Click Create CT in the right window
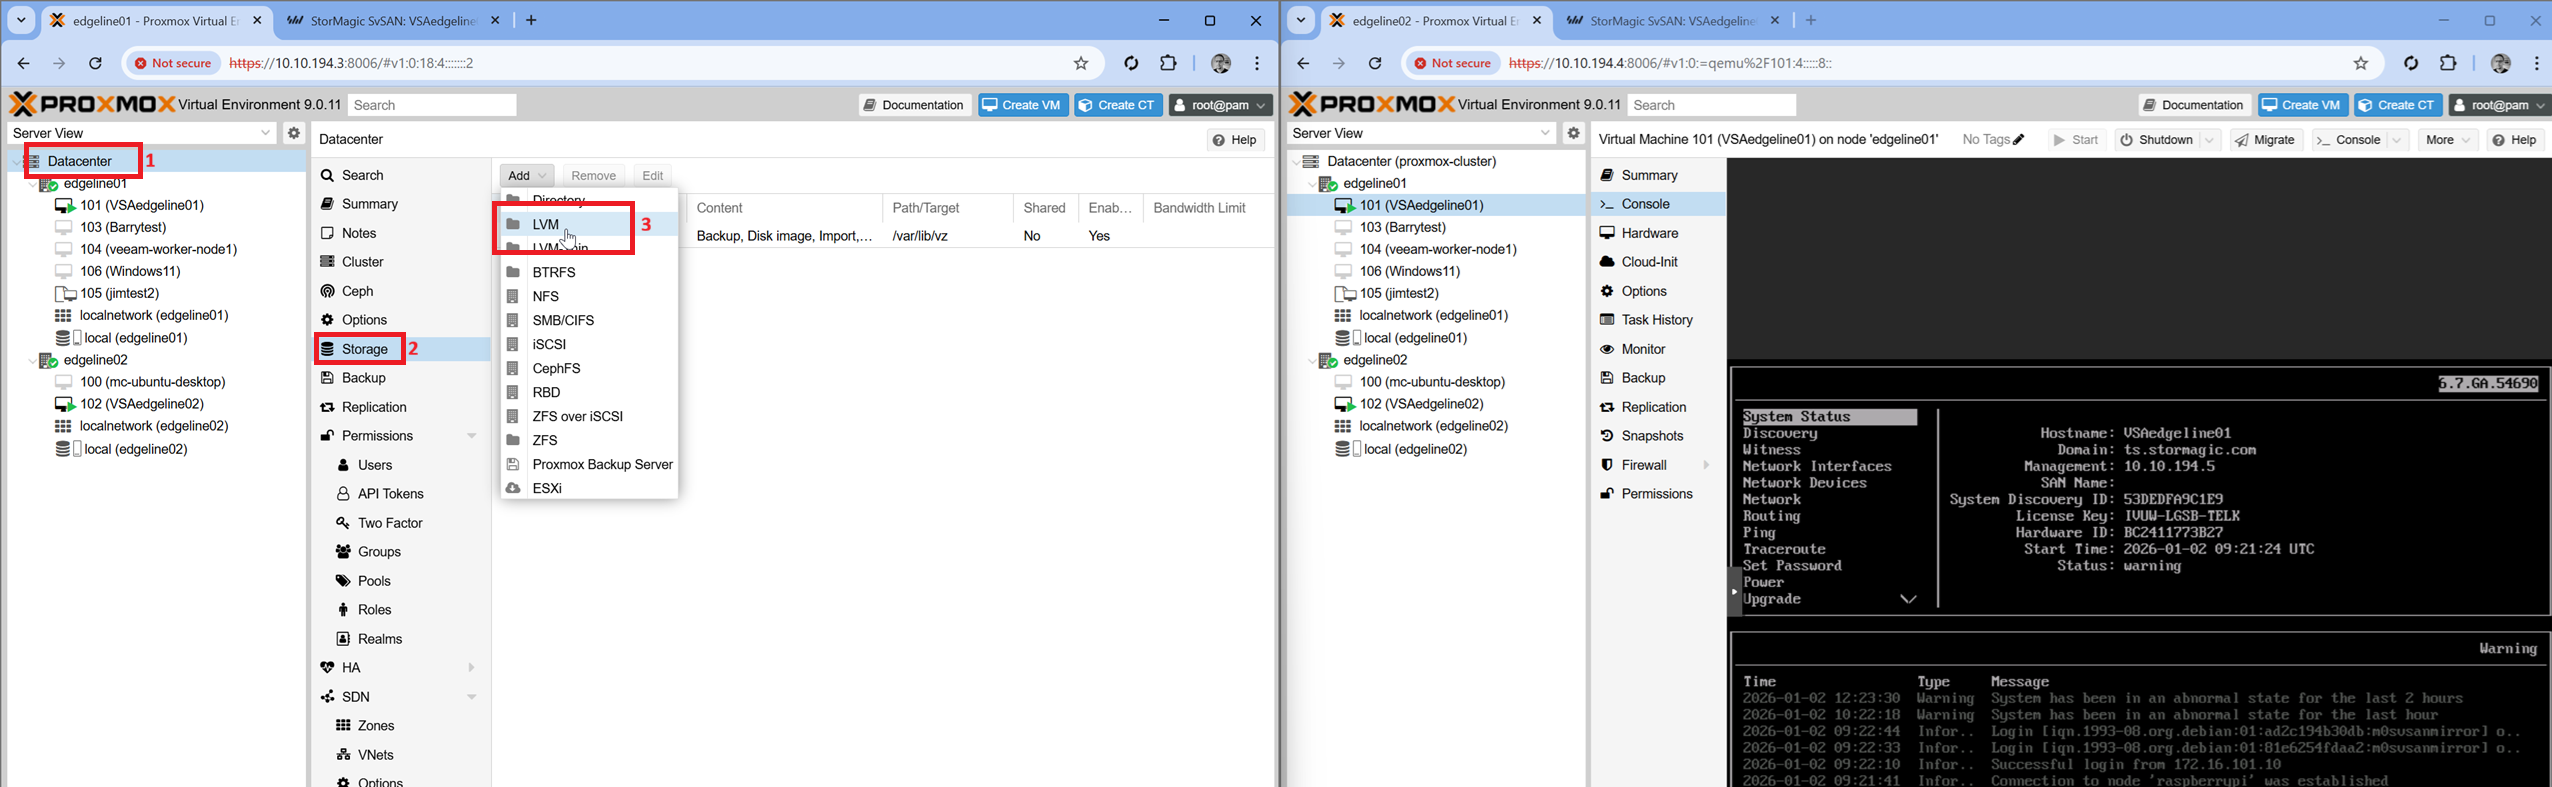Screen dimensions: 2552x787 click(x=2398, y=105)
